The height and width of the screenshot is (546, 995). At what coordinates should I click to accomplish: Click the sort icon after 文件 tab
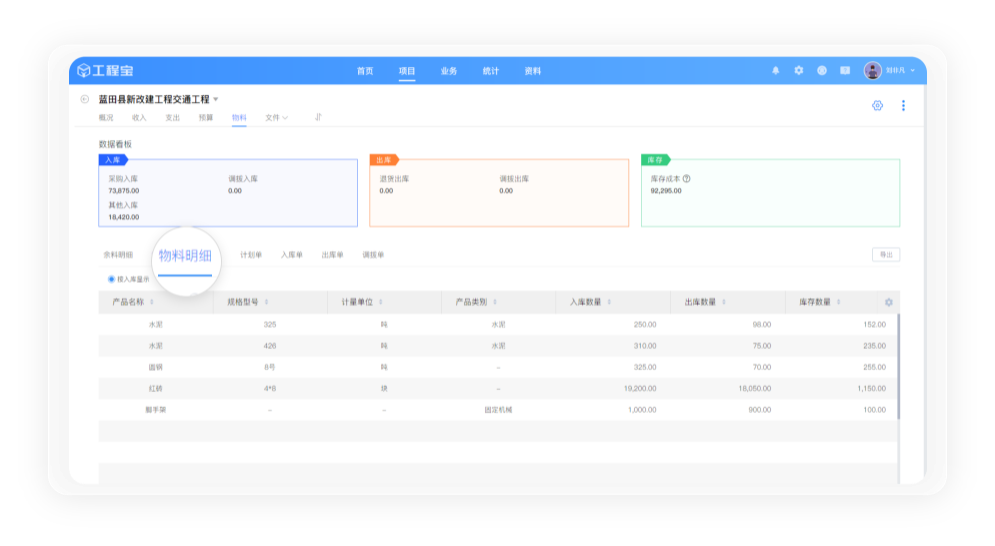318,117
